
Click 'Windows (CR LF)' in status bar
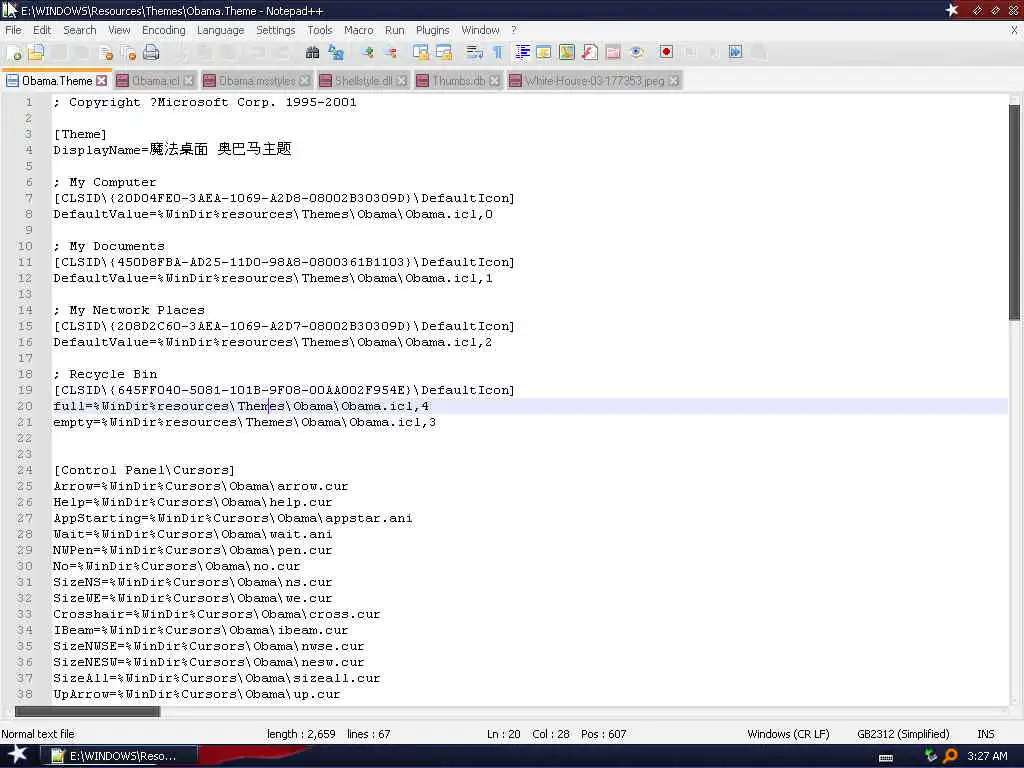[788, 734]
